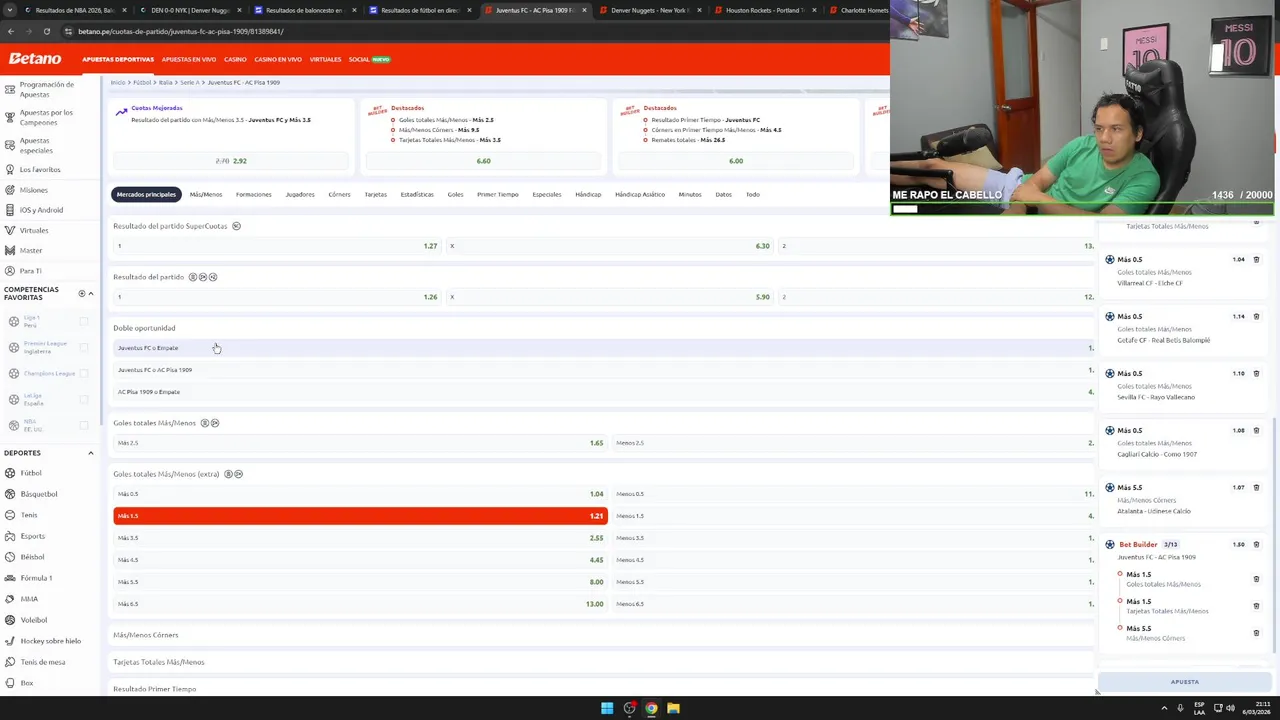The height and width of the screenshot is (720, 1280).
Task: Select Juventus FC o Empate double chance
Action: pyautogui.click(x=604, y=348)
